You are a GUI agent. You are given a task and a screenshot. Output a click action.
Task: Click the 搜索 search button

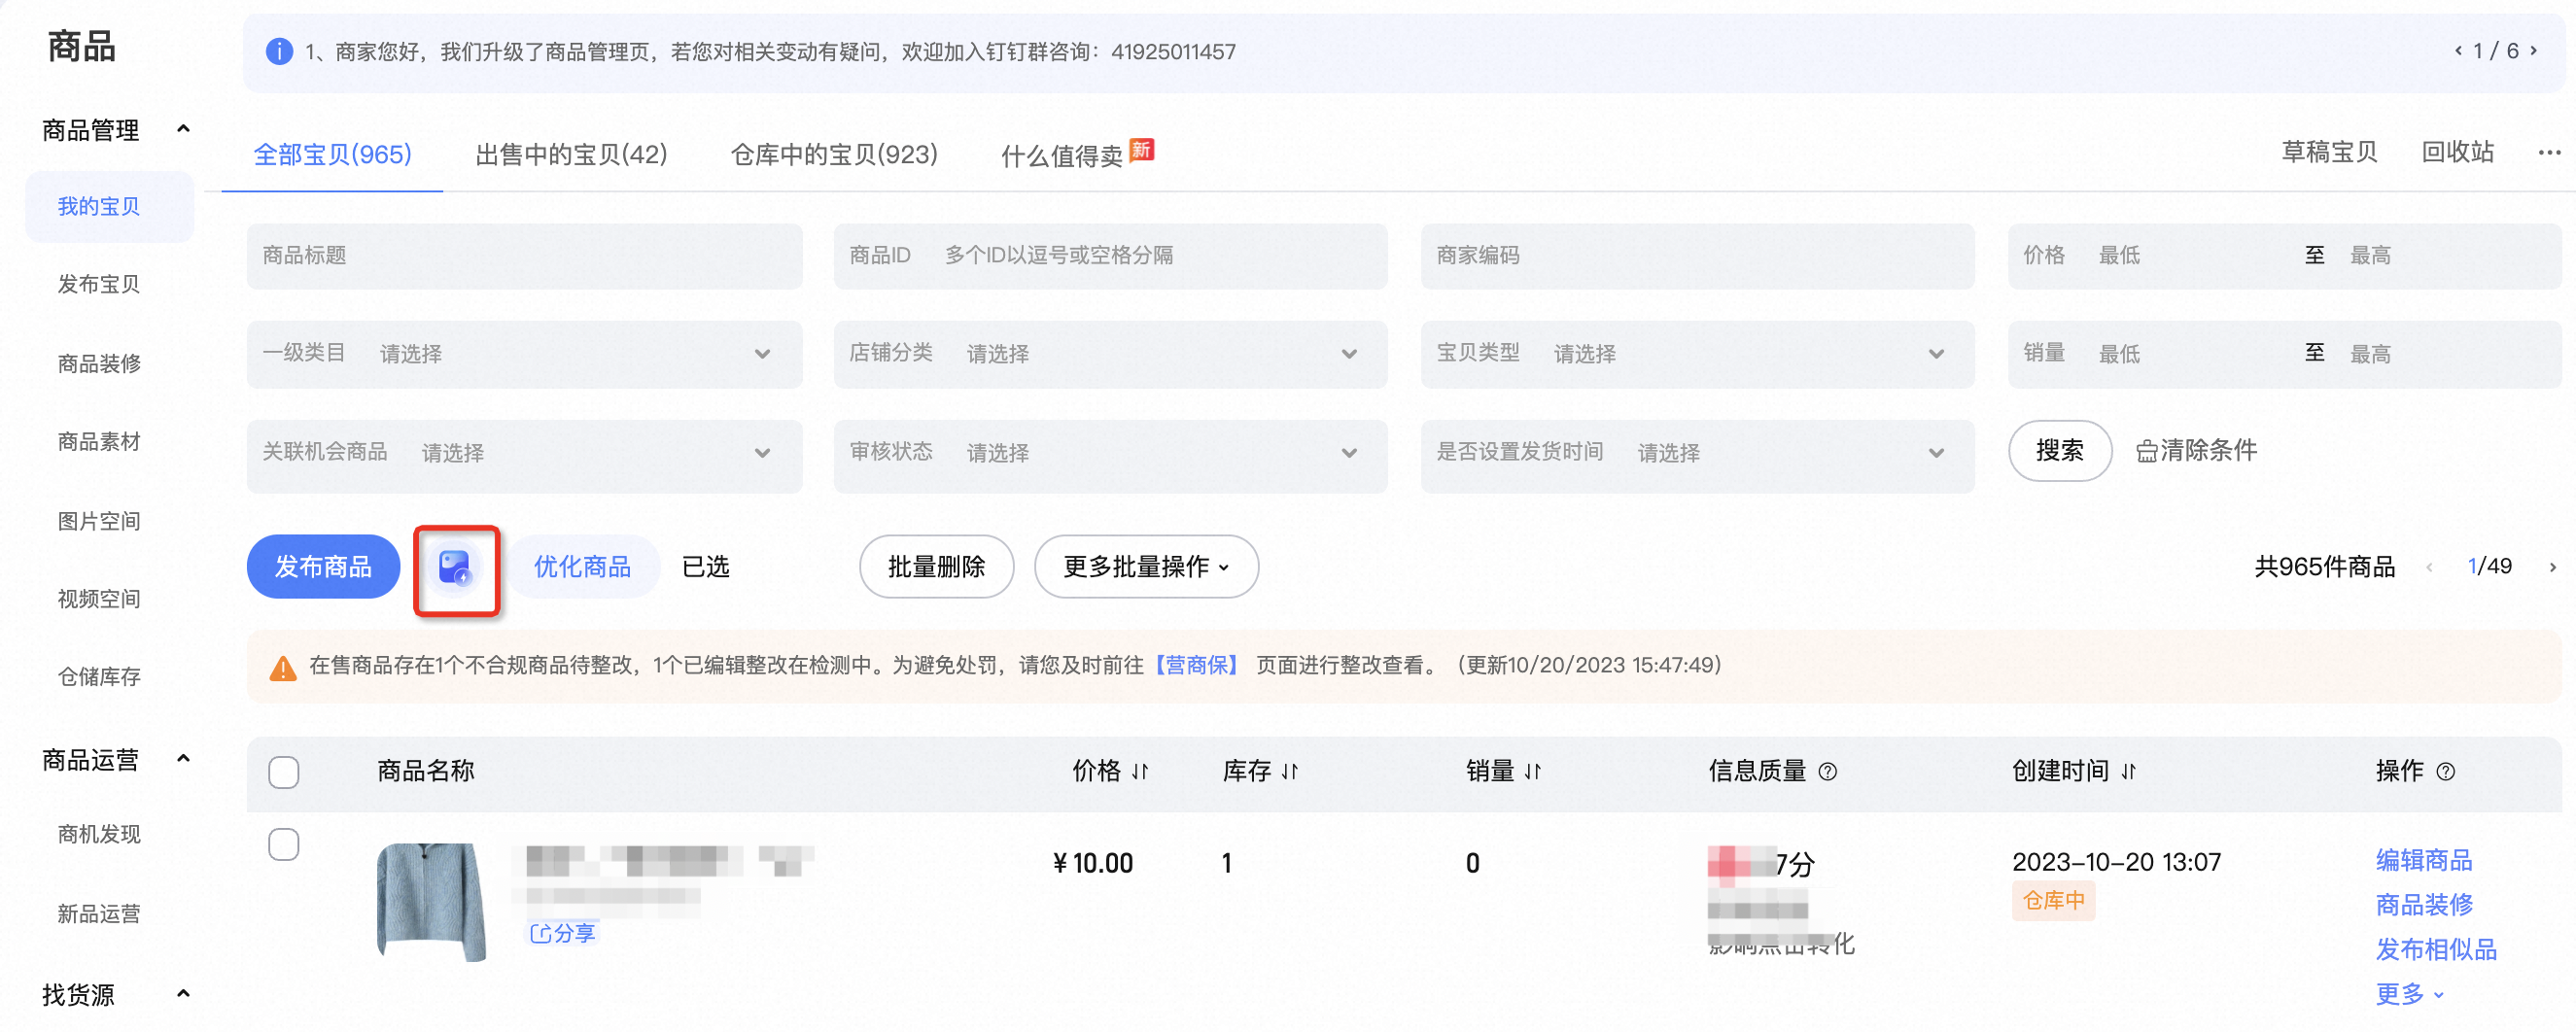(x=2060, y=451)
